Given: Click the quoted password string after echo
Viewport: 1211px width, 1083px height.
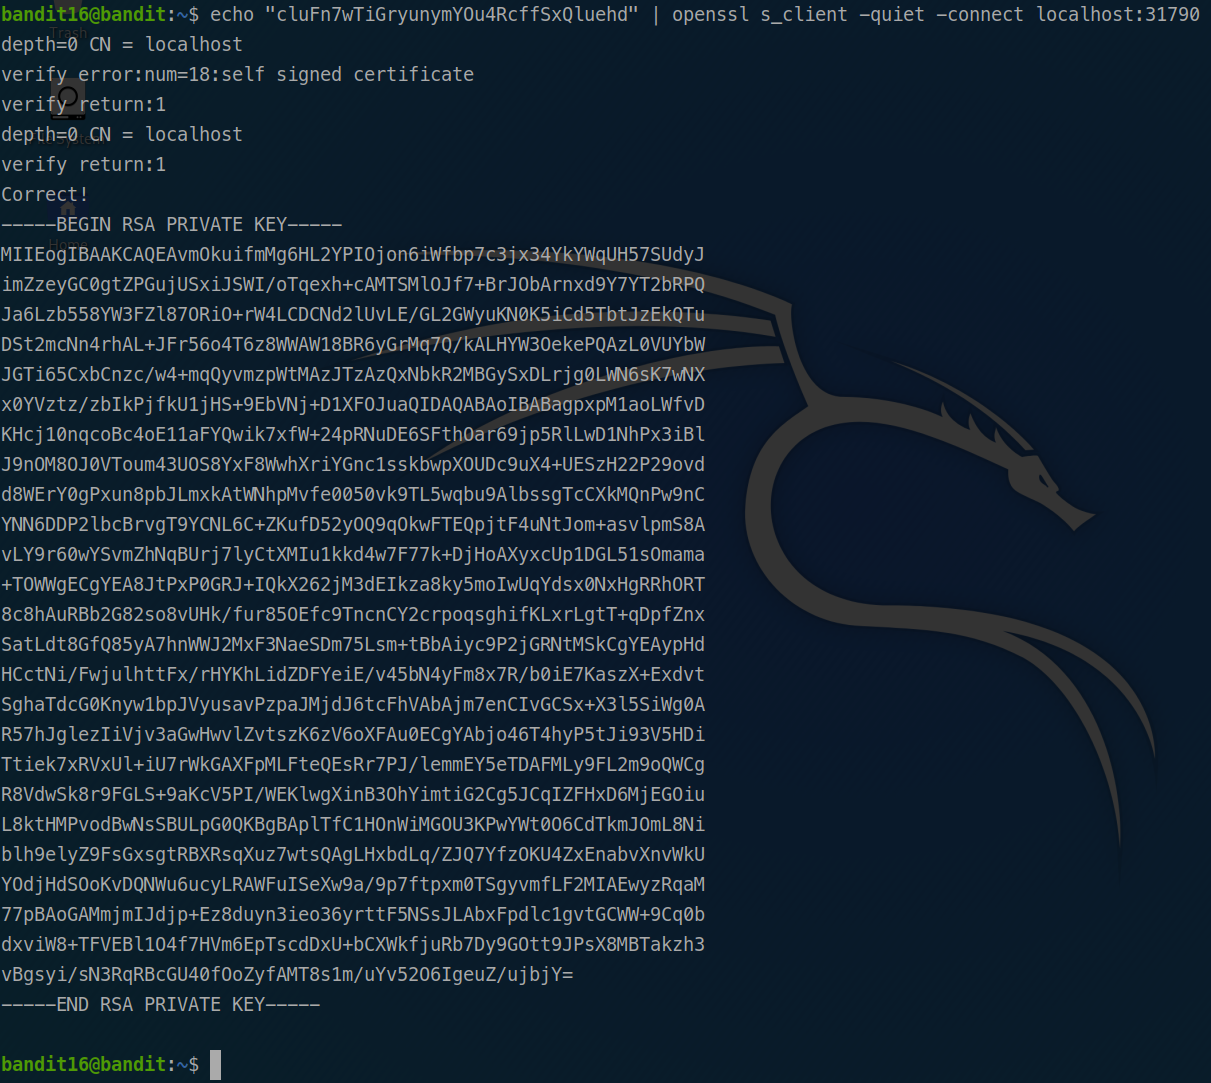Looking at the screenshot, I should click(451, 14).
